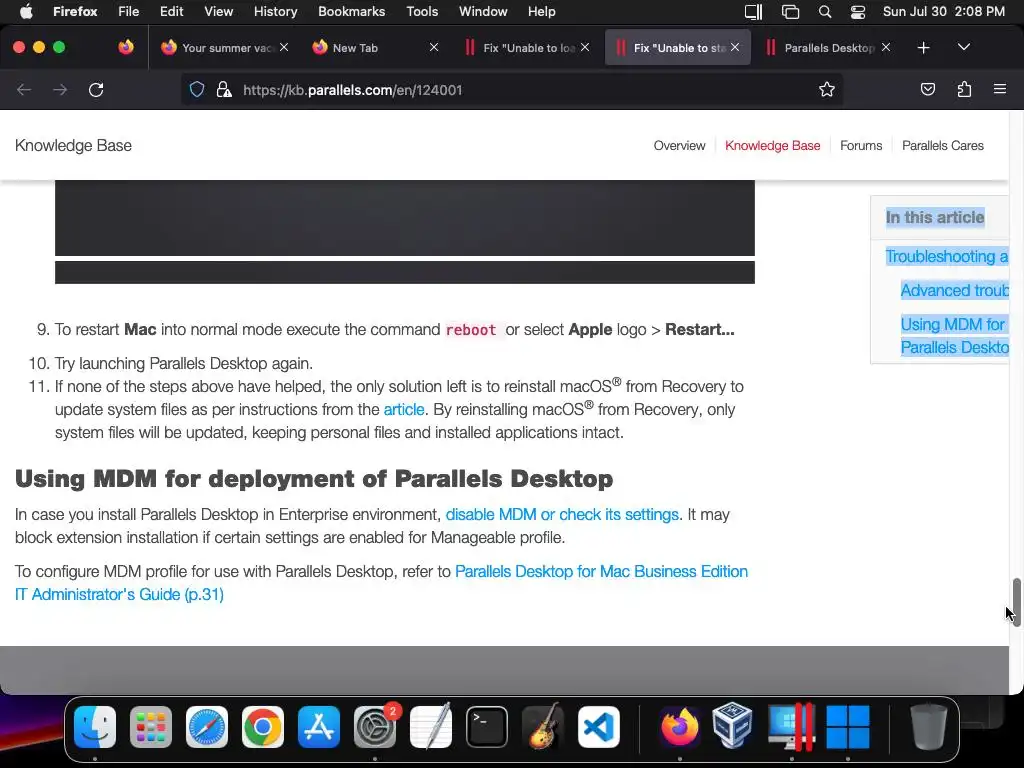
Task: Open the Parallels Cares link
Action: pos(942,146)
